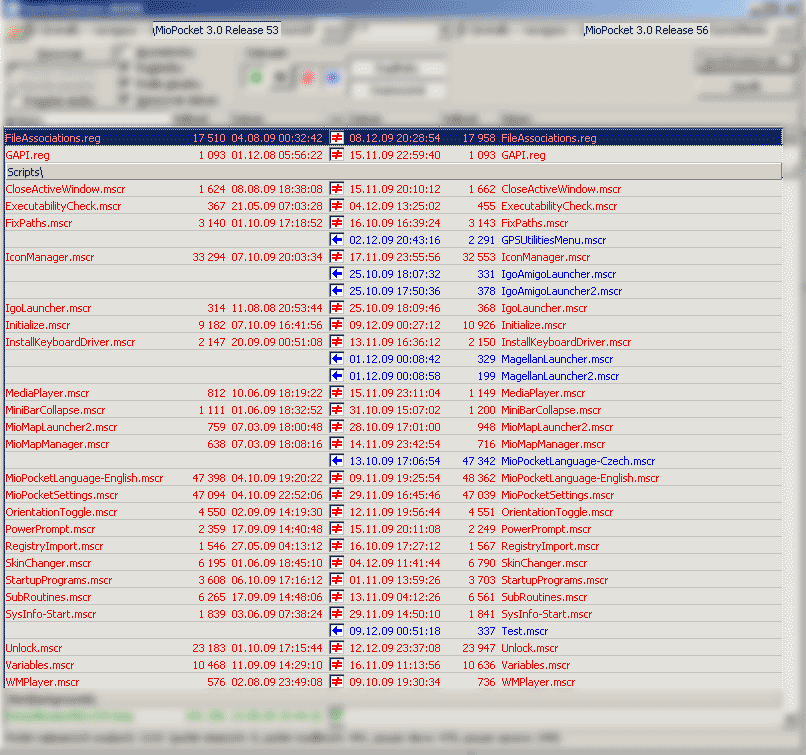
Task: Click the size value 23 183
Action: click(x=209, y=648)
